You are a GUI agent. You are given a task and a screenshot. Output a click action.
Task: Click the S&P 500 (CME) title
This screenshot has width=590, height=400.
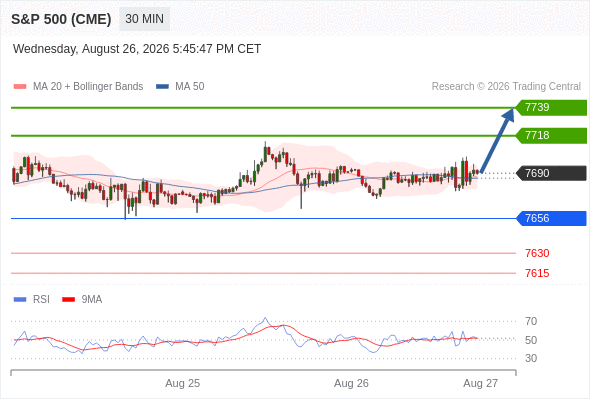(x=61, y=19)
